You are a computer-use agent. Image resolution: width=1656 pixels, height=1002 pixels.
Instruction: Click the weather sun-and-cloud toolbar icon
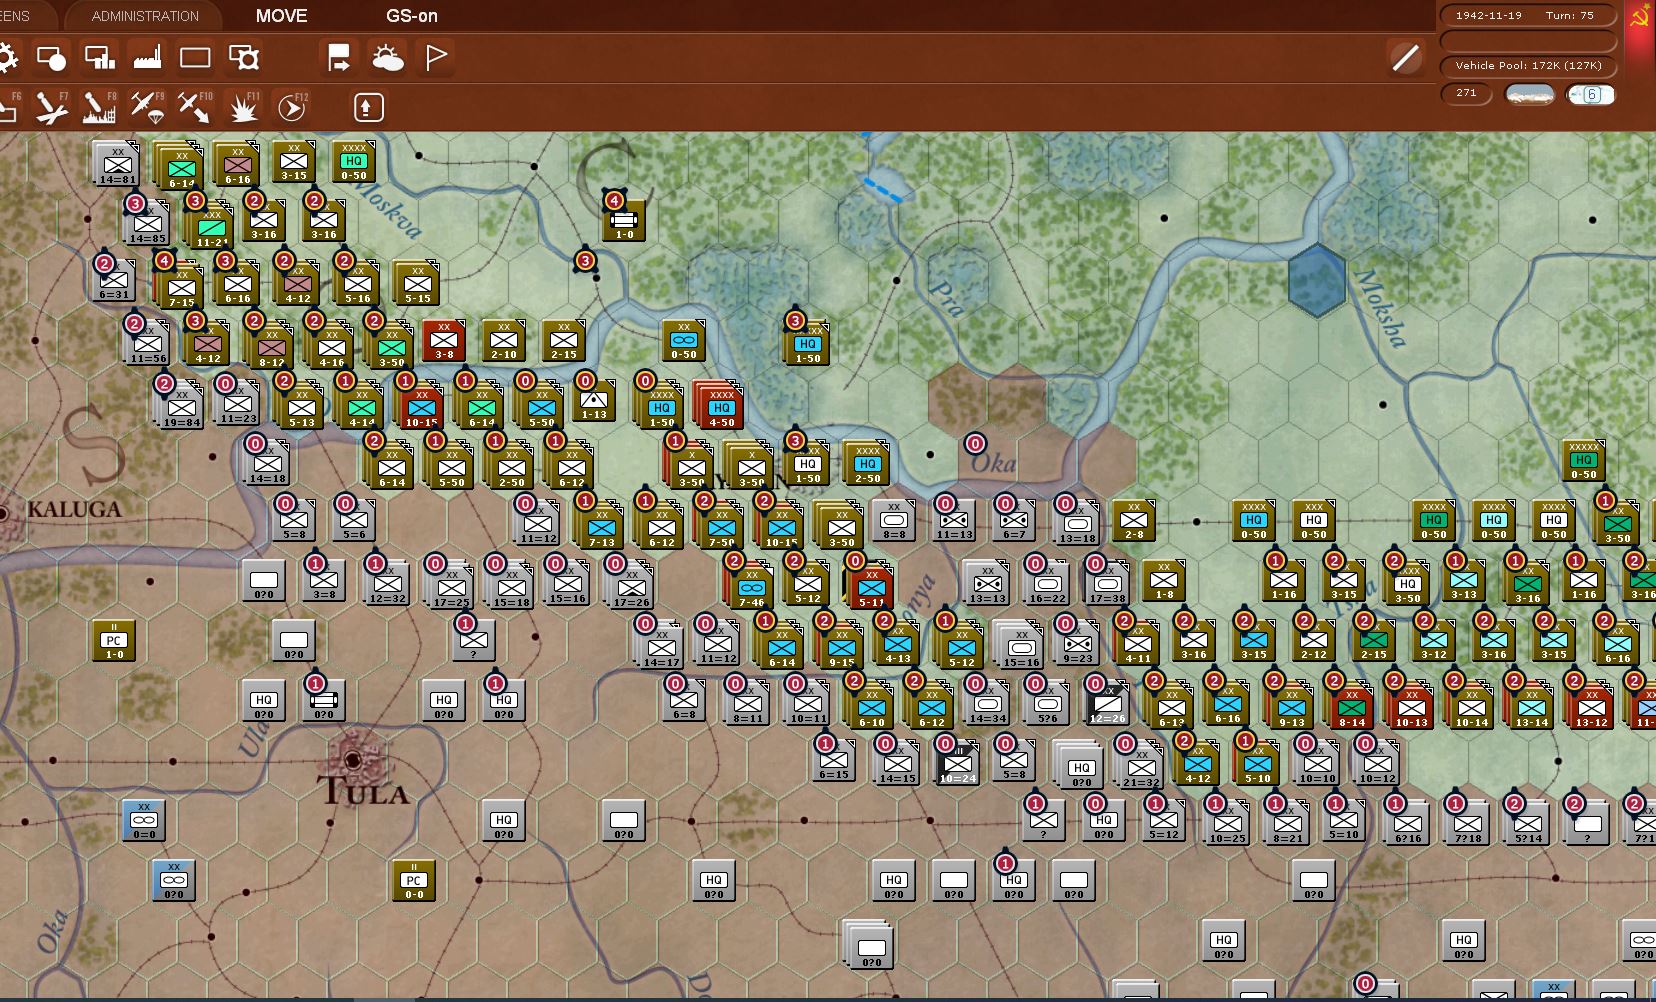pos(388,58)
